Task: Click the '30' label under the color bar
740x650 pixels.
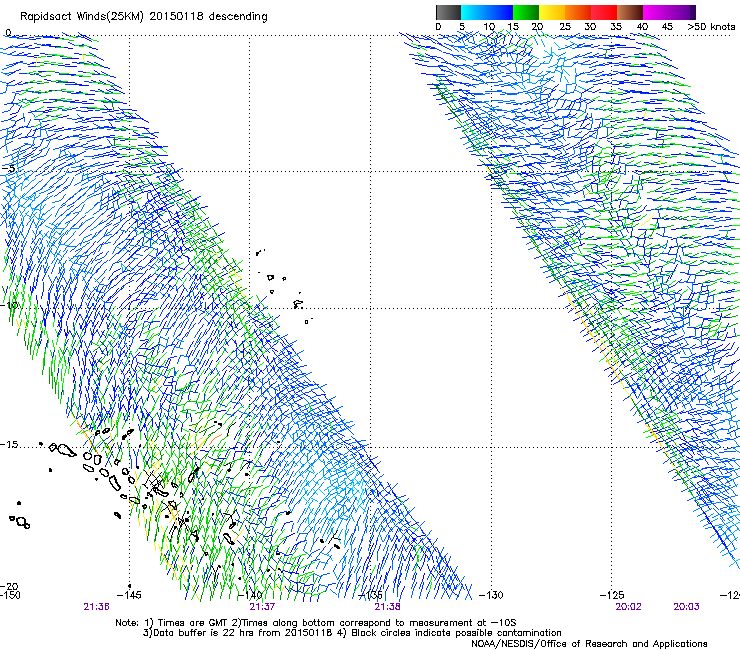Action: [590, 27]
